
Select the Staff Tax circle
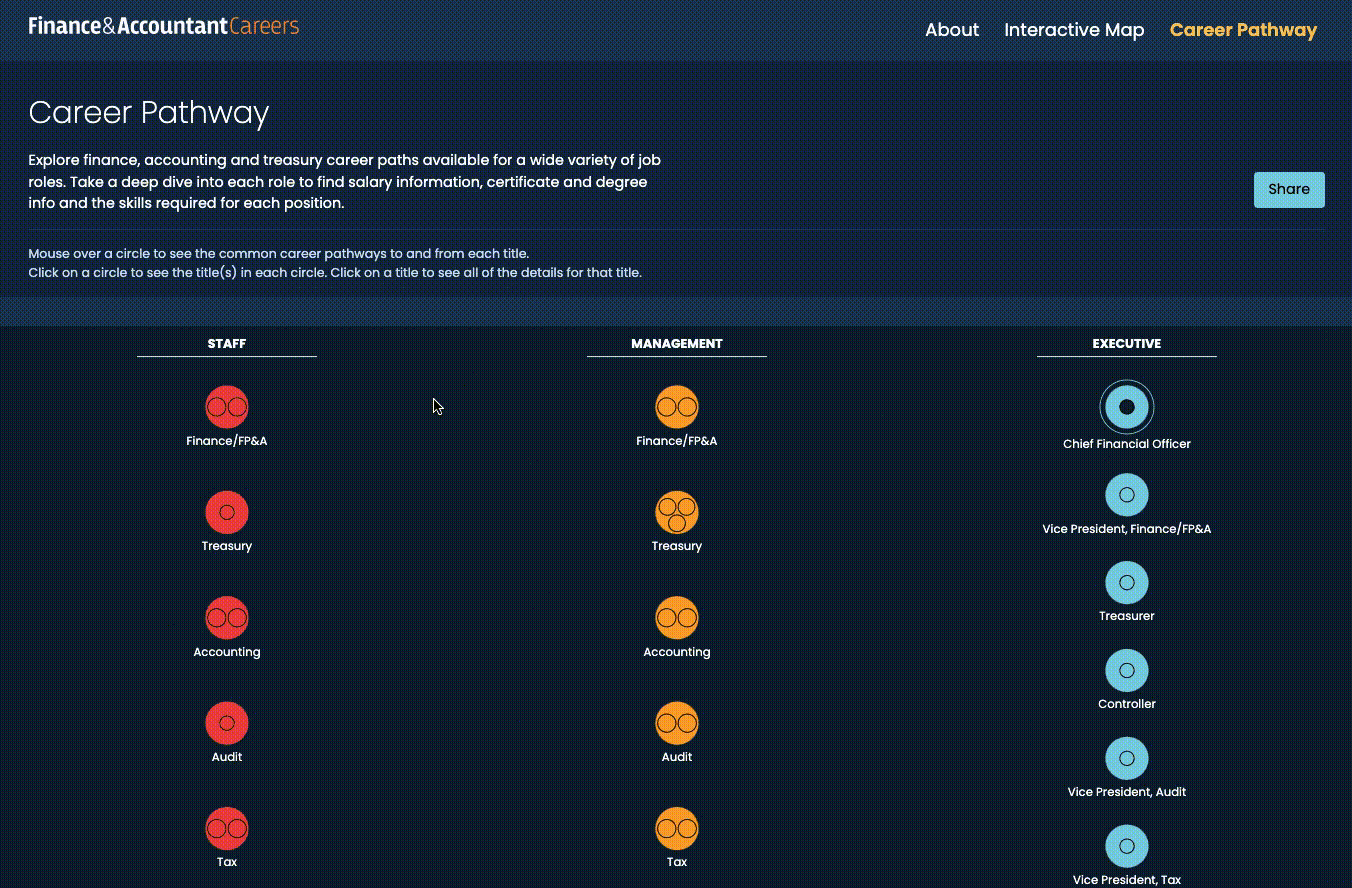coord(227,829)
